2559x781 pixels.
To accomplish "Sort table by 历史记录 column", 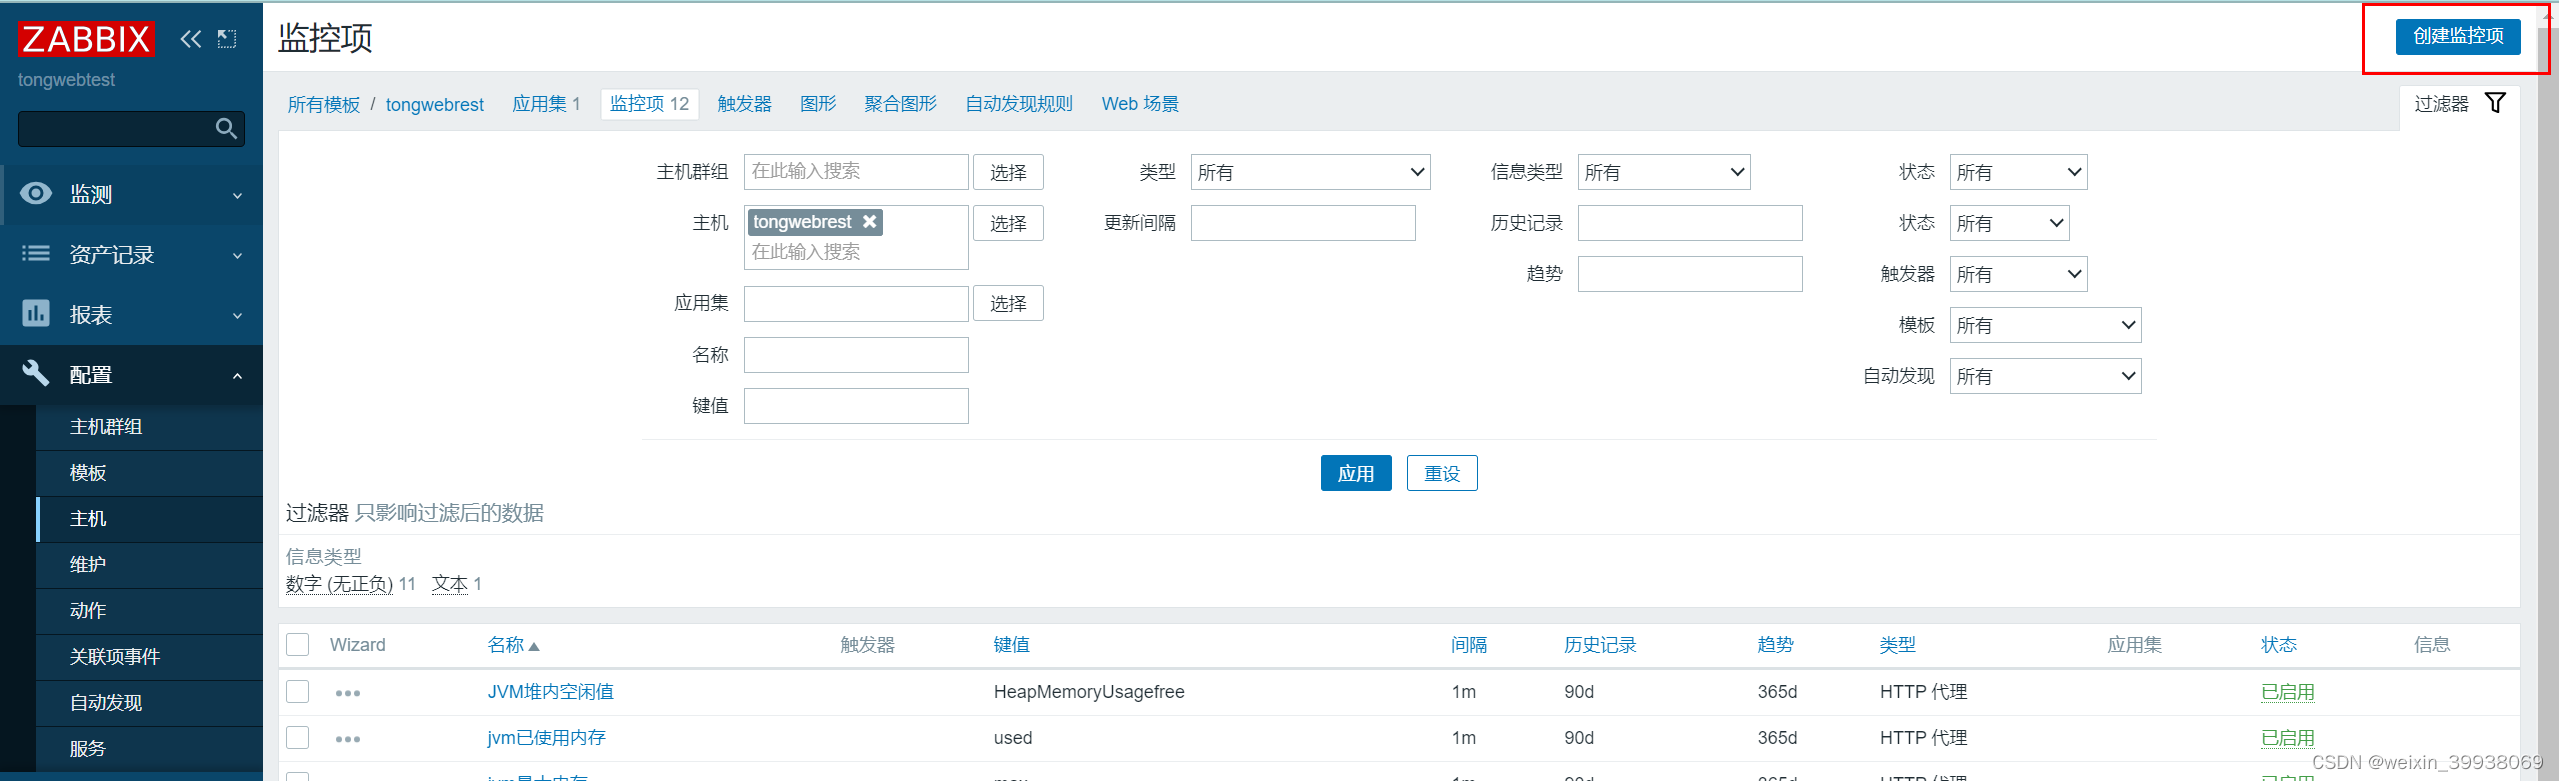I will click(x=1600, y=645).
